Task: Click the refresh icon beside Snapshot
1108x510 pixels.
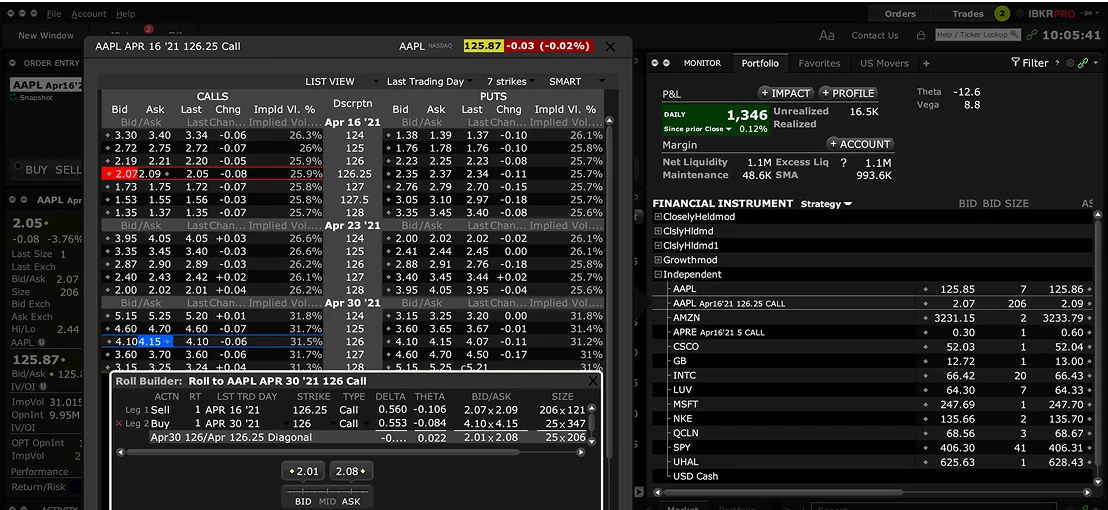Action: pyautogui.click(x=13, y=97)
